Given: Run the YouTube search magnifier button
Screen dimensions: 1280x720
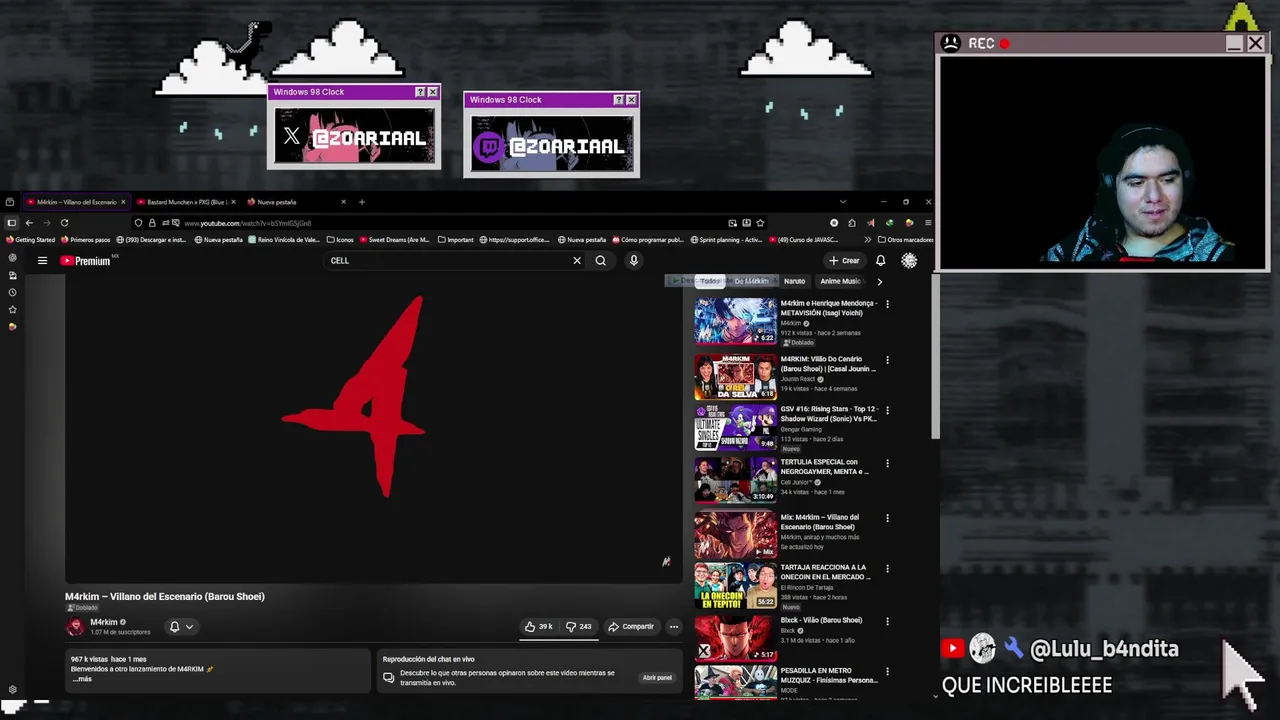Looking at the screenshot, I should pyautogui.click(x=601, y=261).
